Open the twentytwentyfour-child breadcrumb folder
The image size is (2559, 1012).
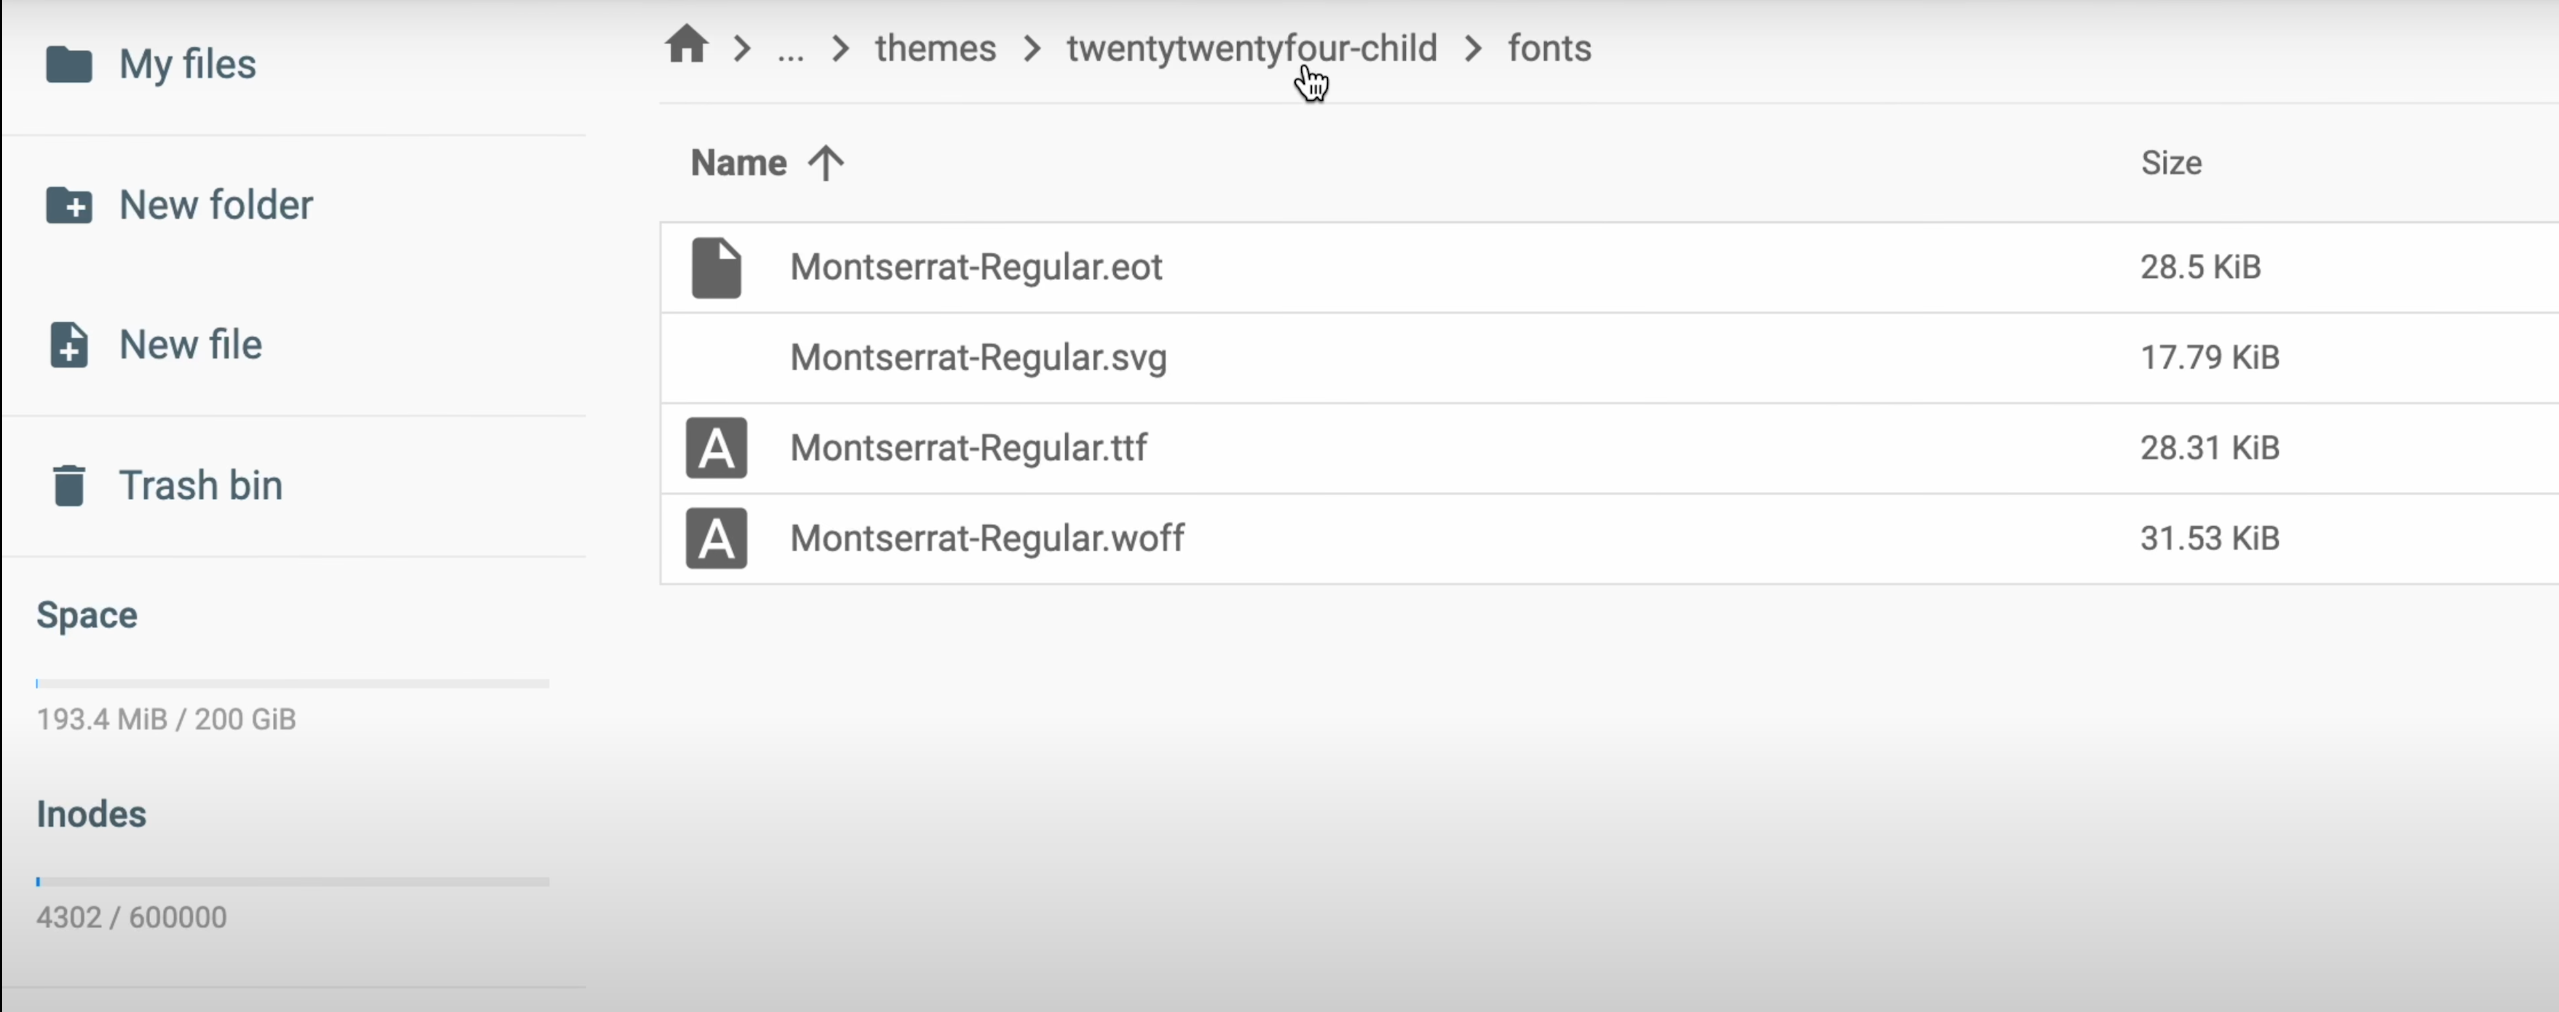pyautogui.click(x=1251, y=49)
